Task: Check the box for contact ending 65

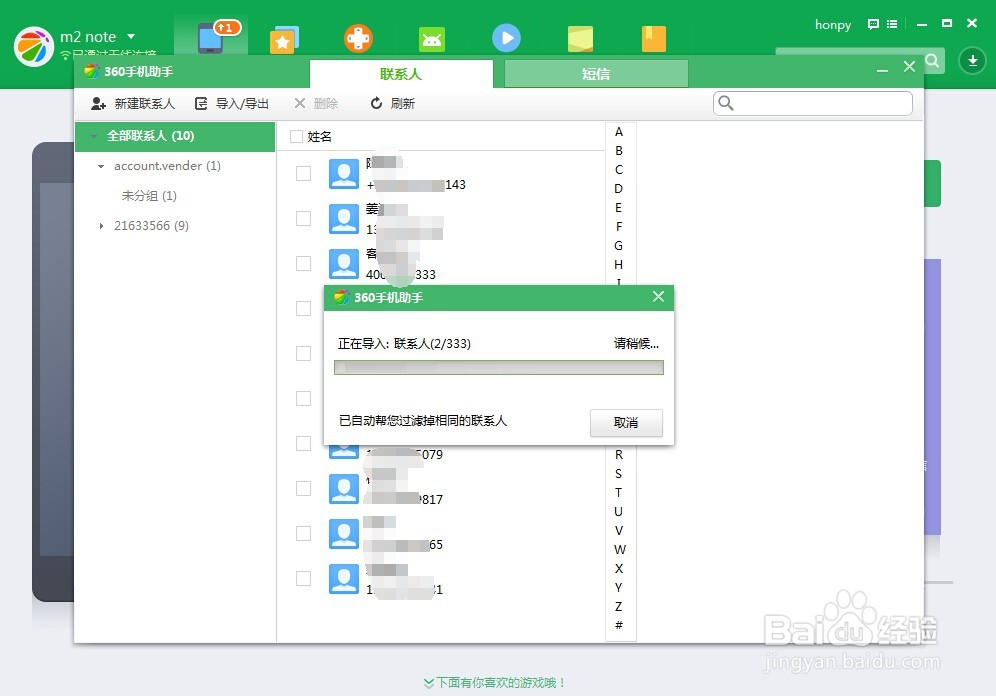Action: [x=304, y=533]
